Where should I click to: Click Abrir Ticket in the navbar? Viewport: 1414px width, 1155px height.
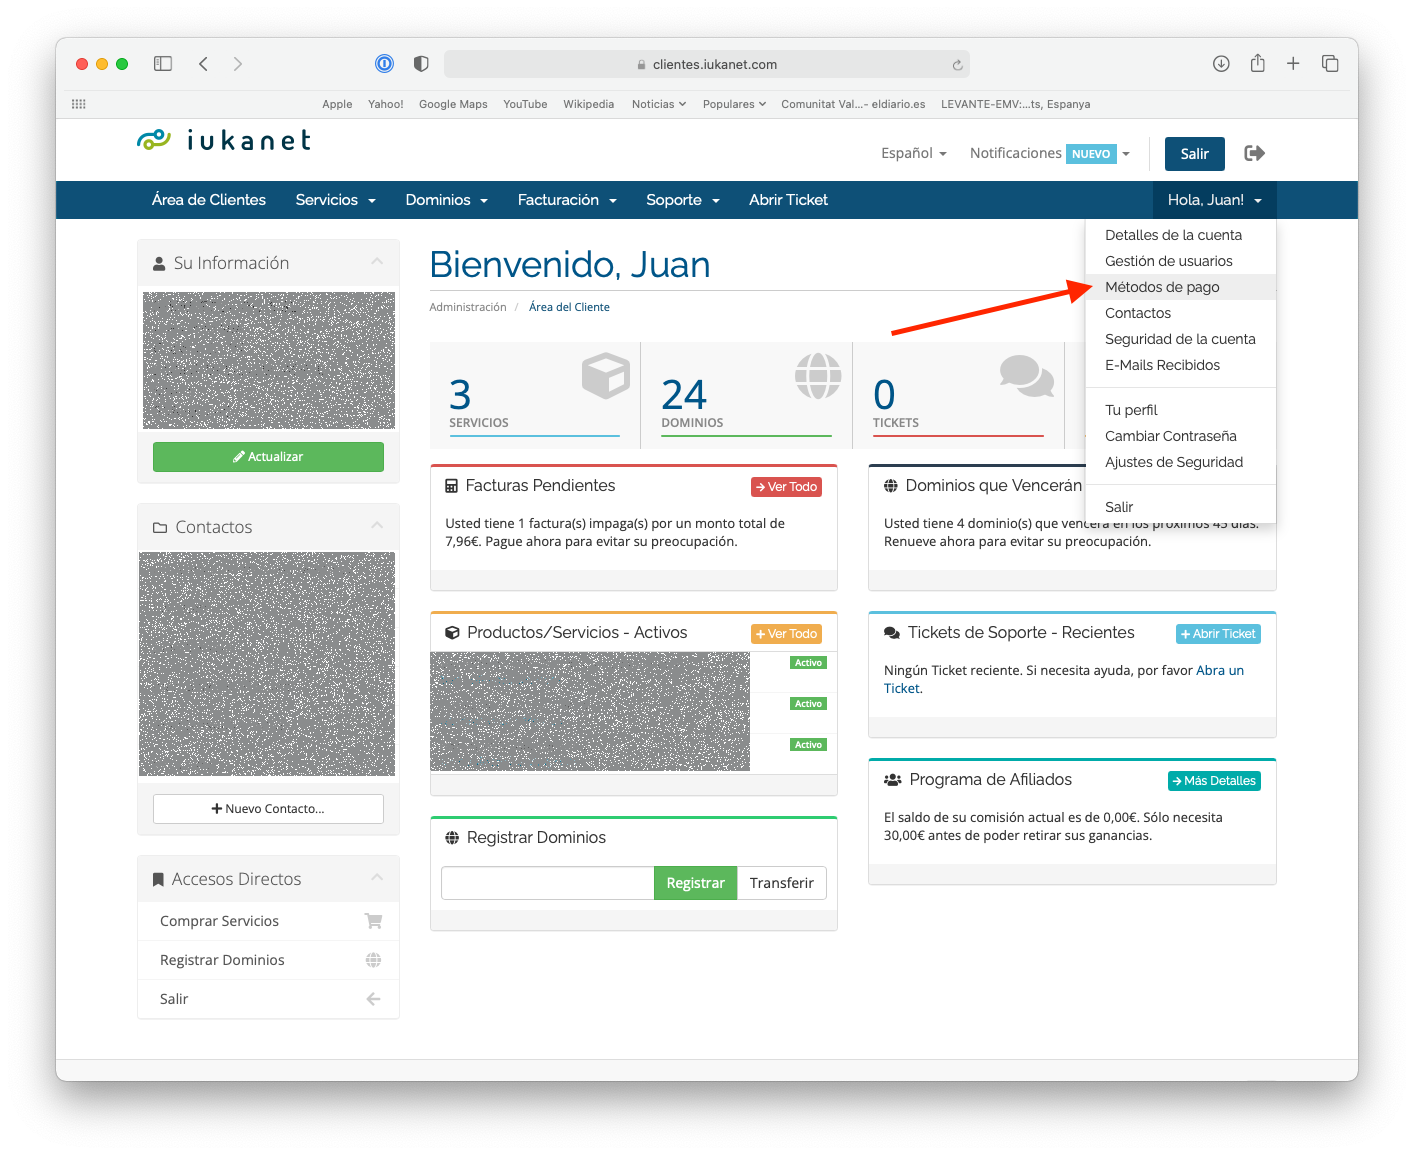788,200
